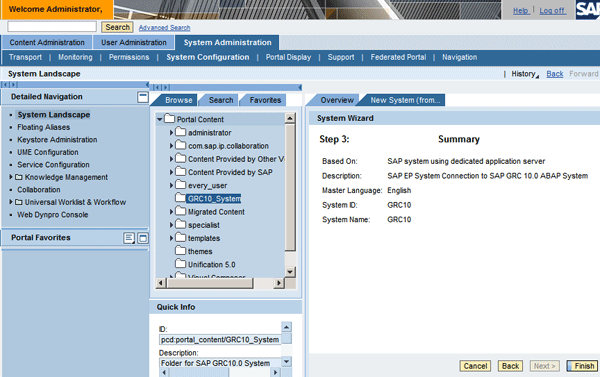Expand the com.sap.ip.collaboration folder
600x377 pixels.
171,146
